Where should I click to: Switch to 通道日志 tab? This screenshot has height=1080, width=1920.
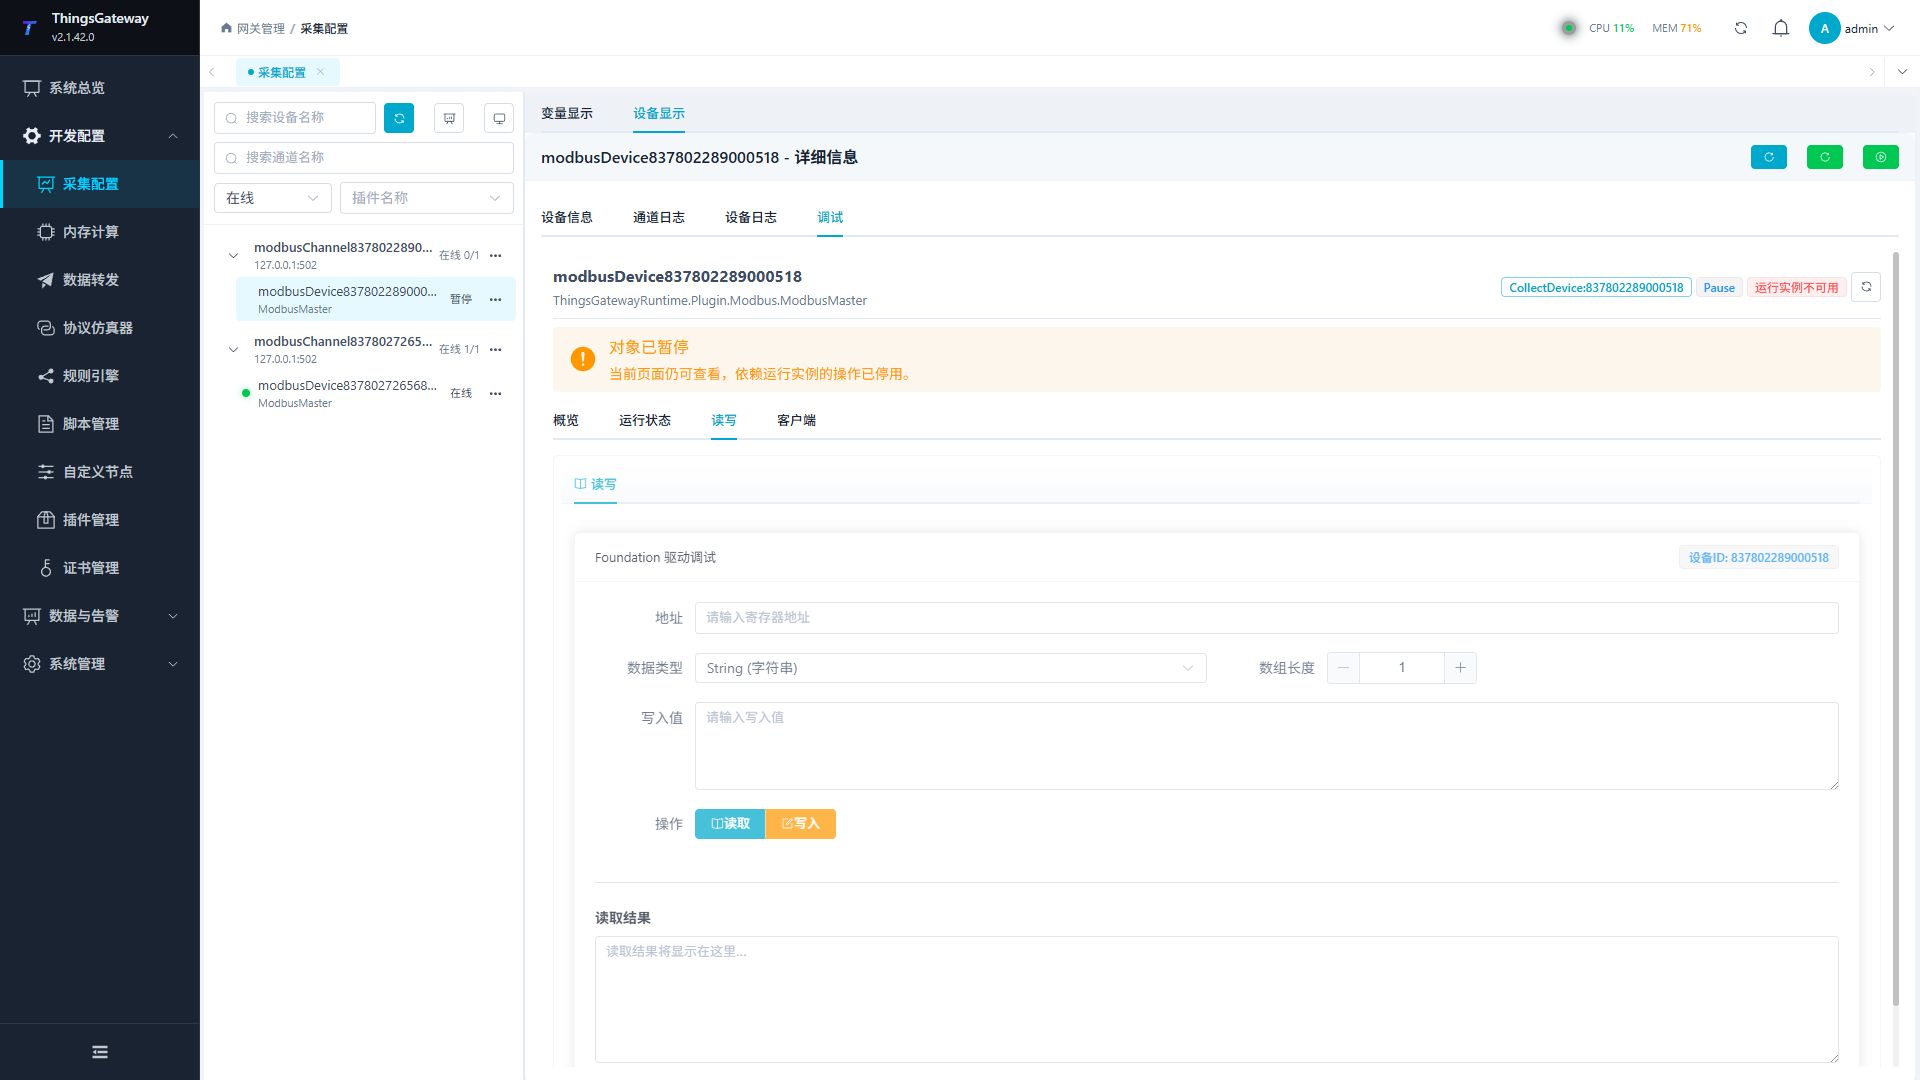(x=659, y=217)
